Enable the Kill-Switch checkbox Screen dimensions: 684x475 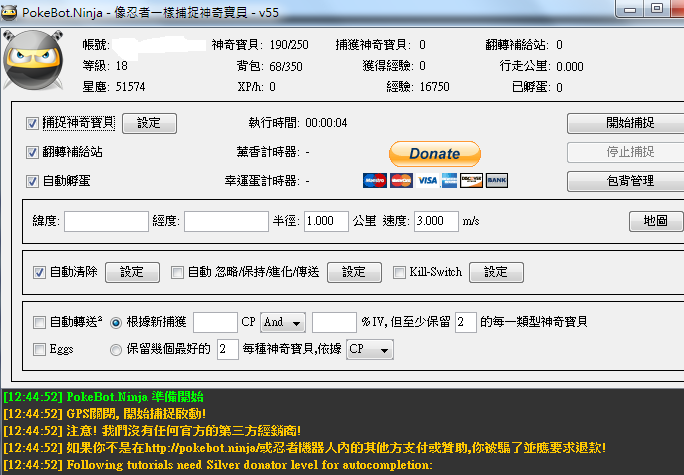[x=399, y=273]
